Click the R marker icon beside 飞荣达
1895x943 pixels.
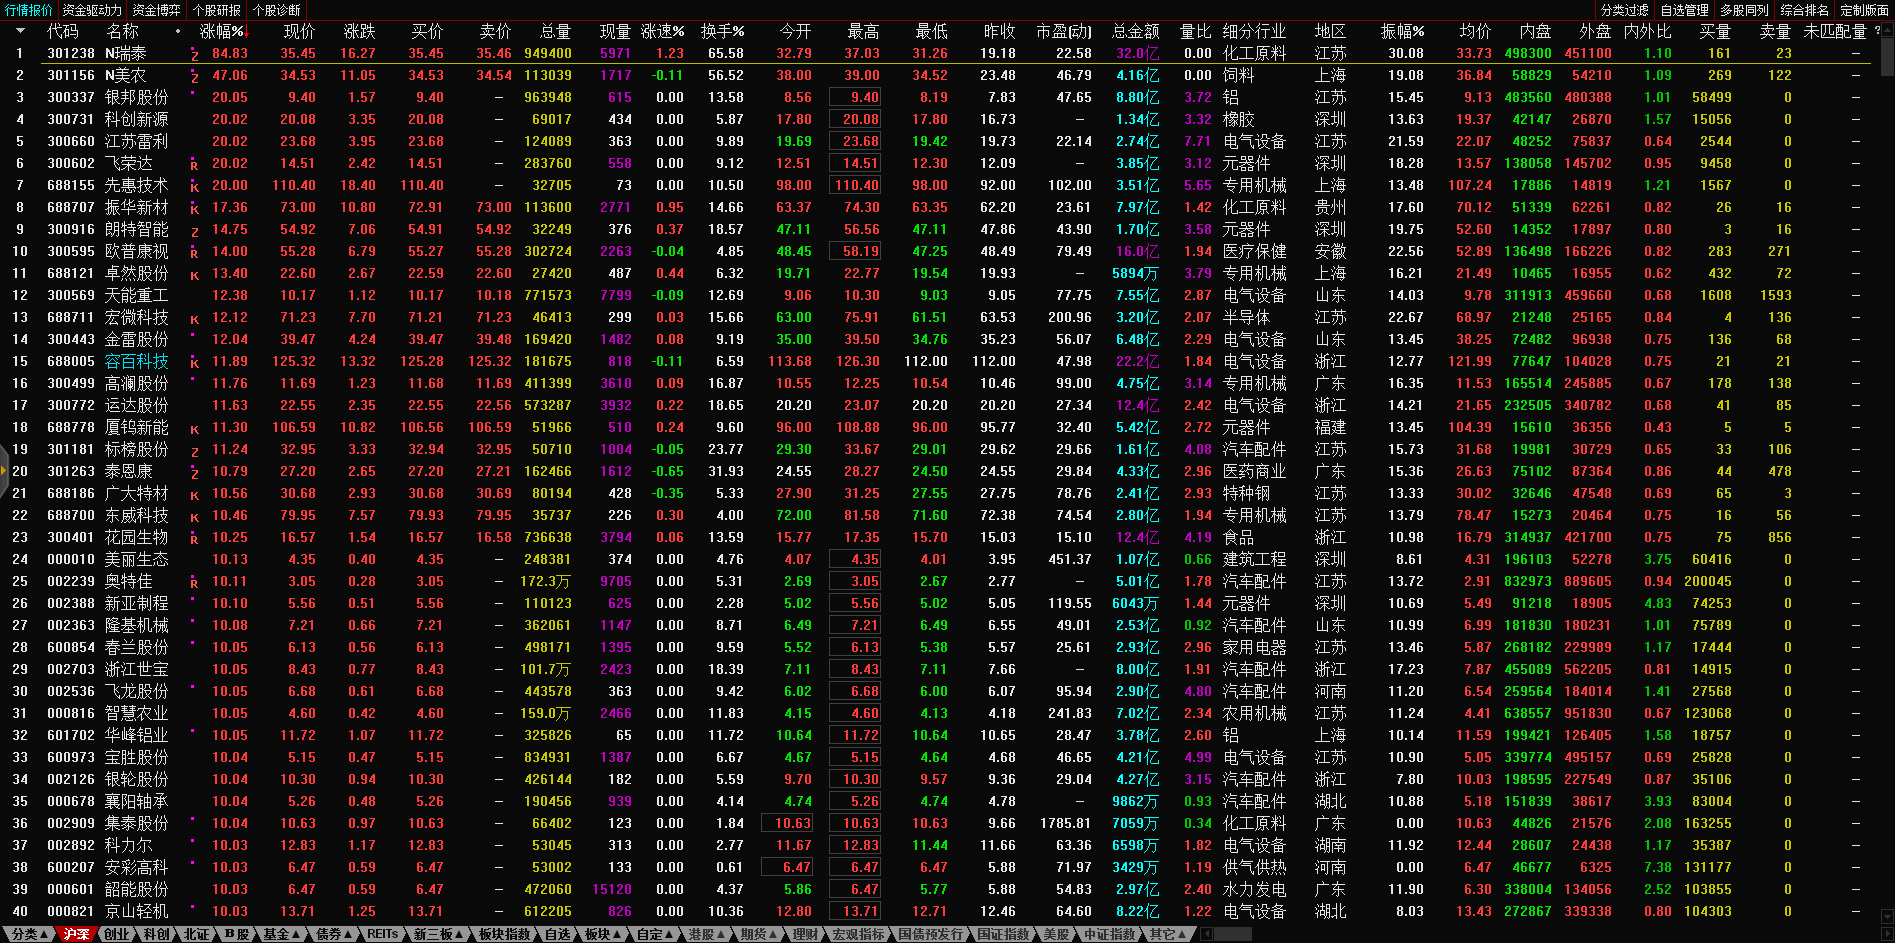194,165
